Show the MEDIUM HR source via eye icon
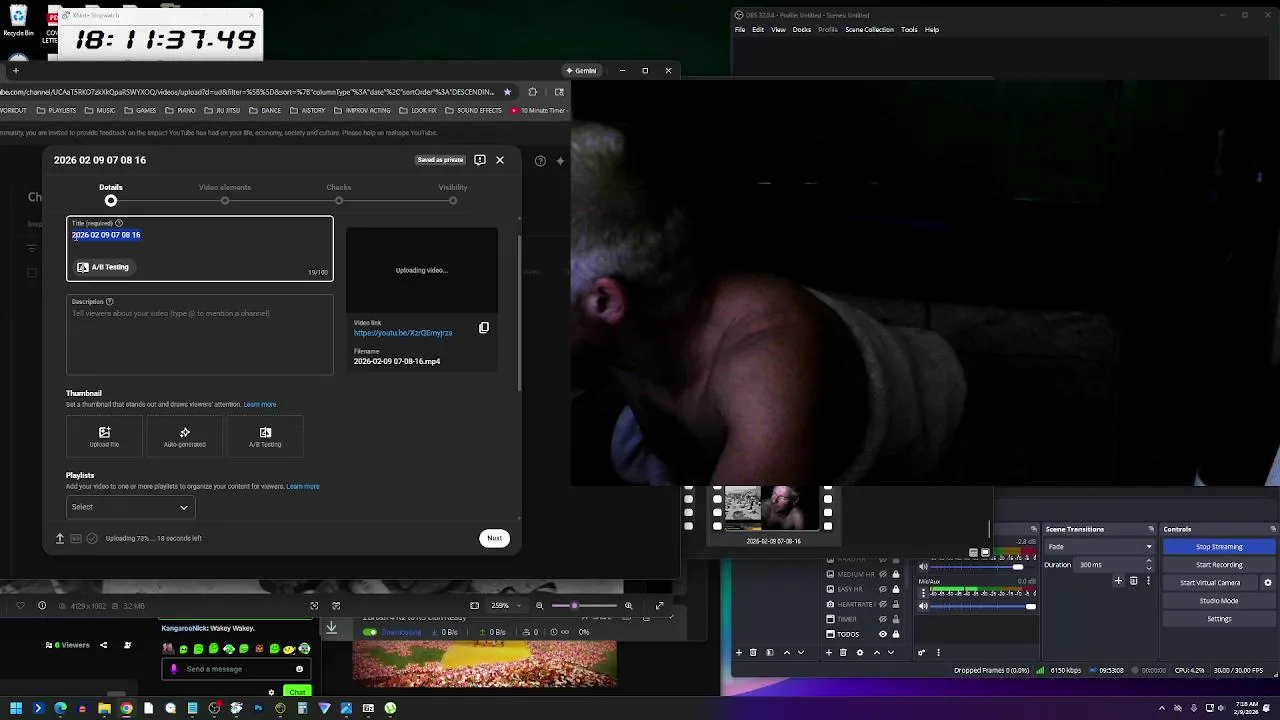Screen dimensions: 1280x720 pos(882,574)
